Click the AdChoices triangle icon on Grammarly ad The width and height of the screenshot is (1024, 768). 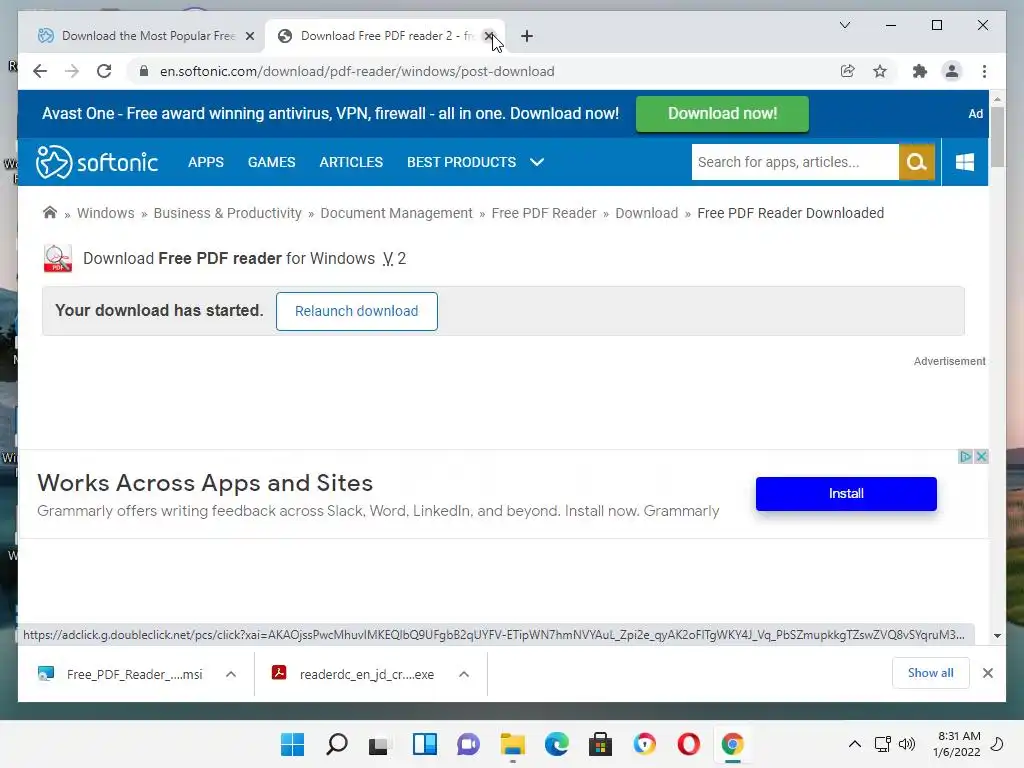coord(965,456)
